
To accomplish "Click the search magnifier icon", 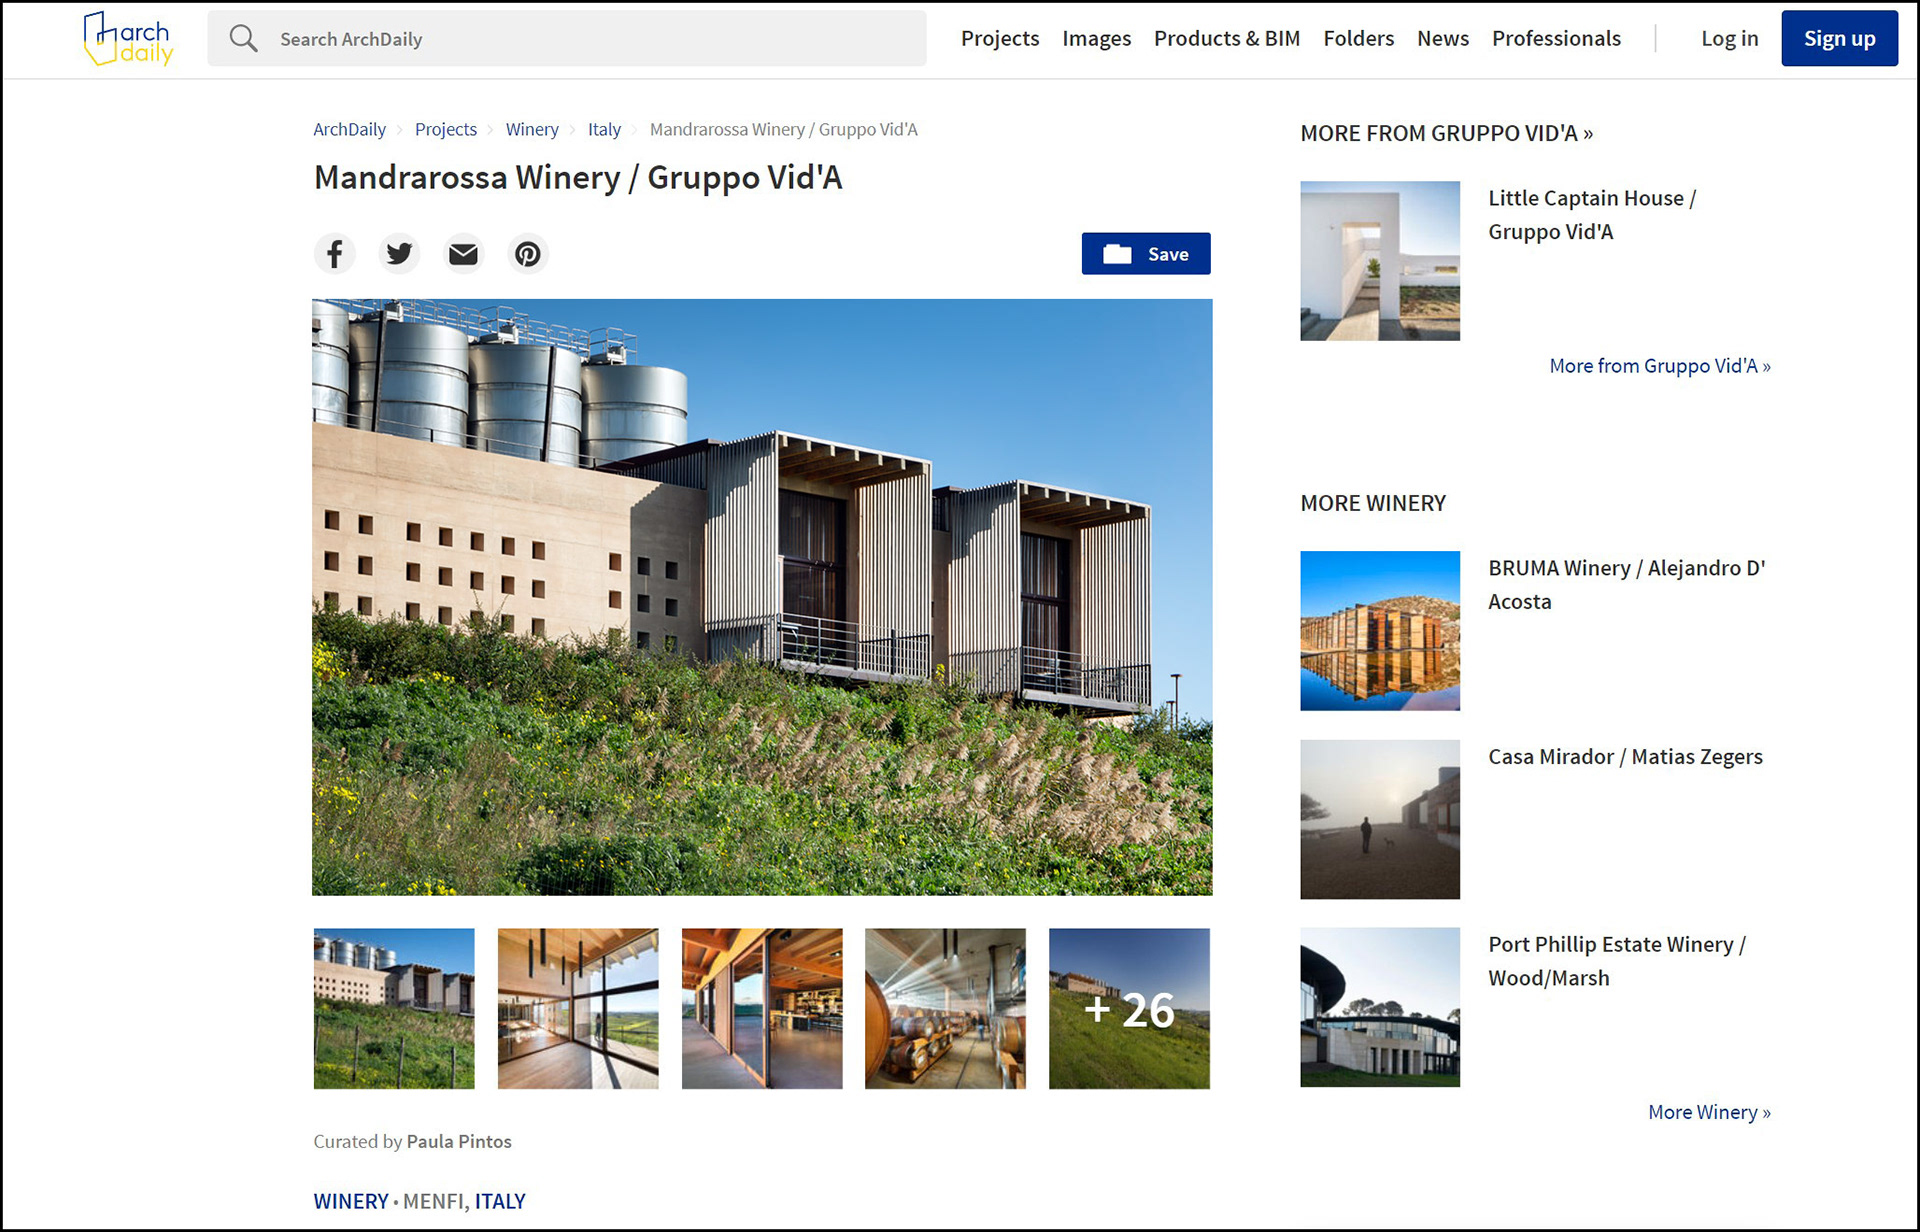I will point(243,39).
